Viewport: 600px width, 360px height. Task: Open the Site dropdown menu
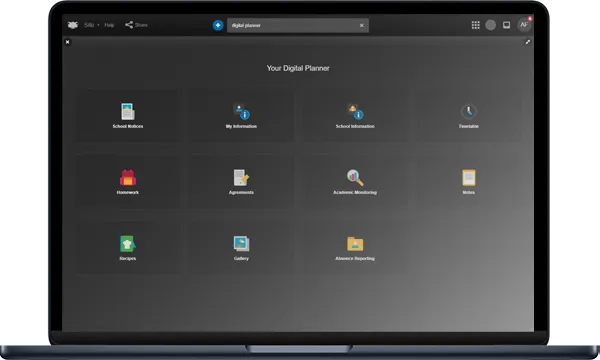[91, 25]
